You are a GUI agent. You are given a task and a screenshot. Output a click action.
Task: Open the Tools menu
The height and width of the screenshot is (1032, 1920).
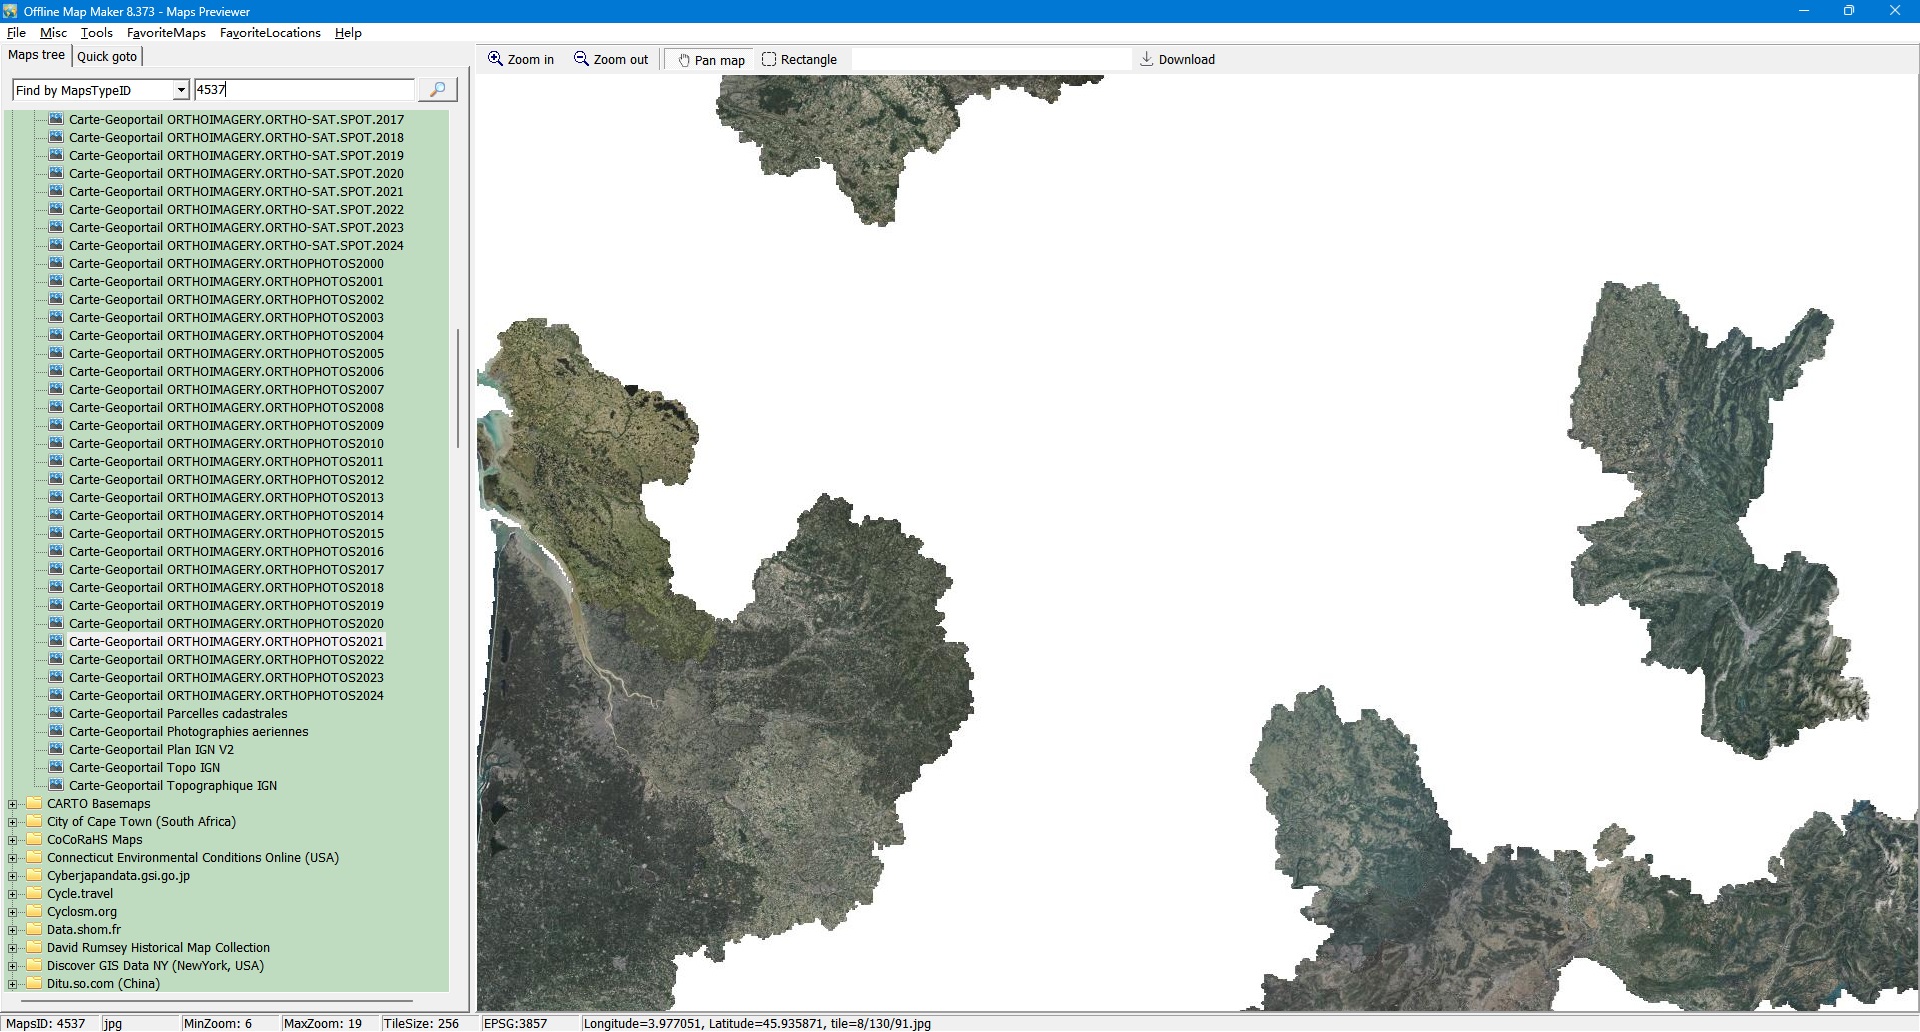tap(96, 33)
